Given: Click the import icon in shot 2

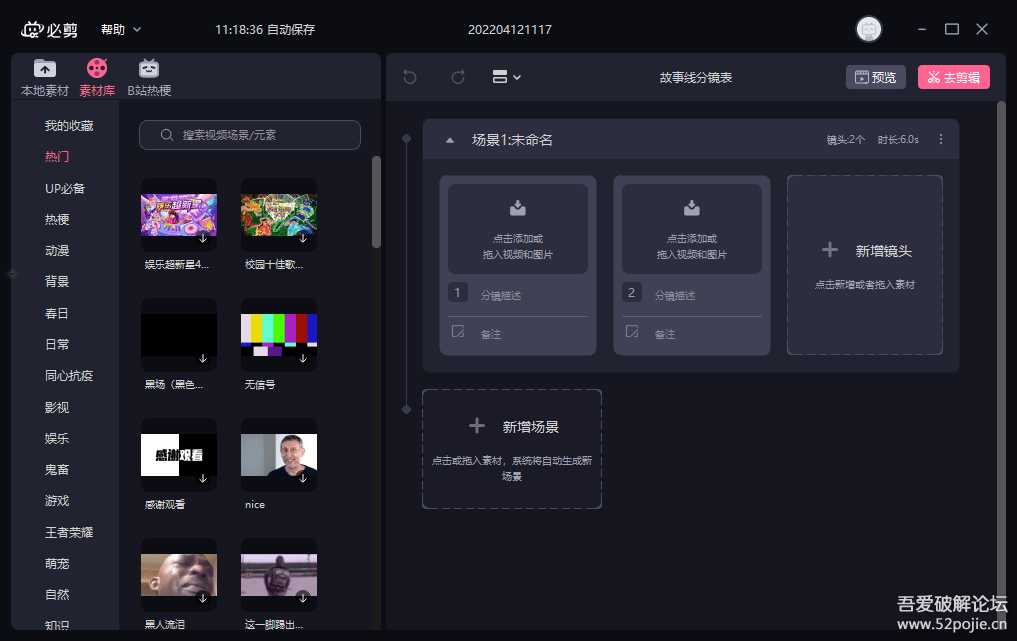Looking at the screenshot, I should 692,208.
